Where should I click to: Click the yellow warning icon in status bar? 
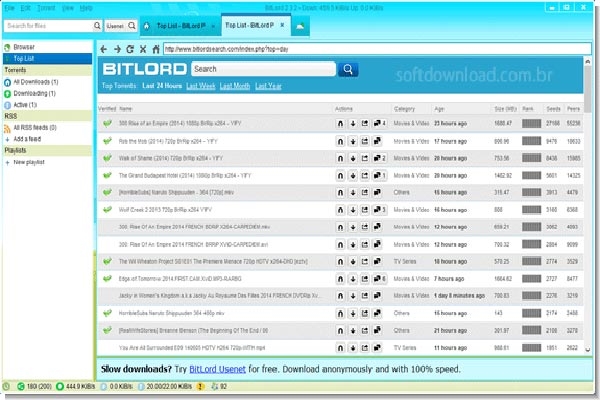click(x=200, y=387)
